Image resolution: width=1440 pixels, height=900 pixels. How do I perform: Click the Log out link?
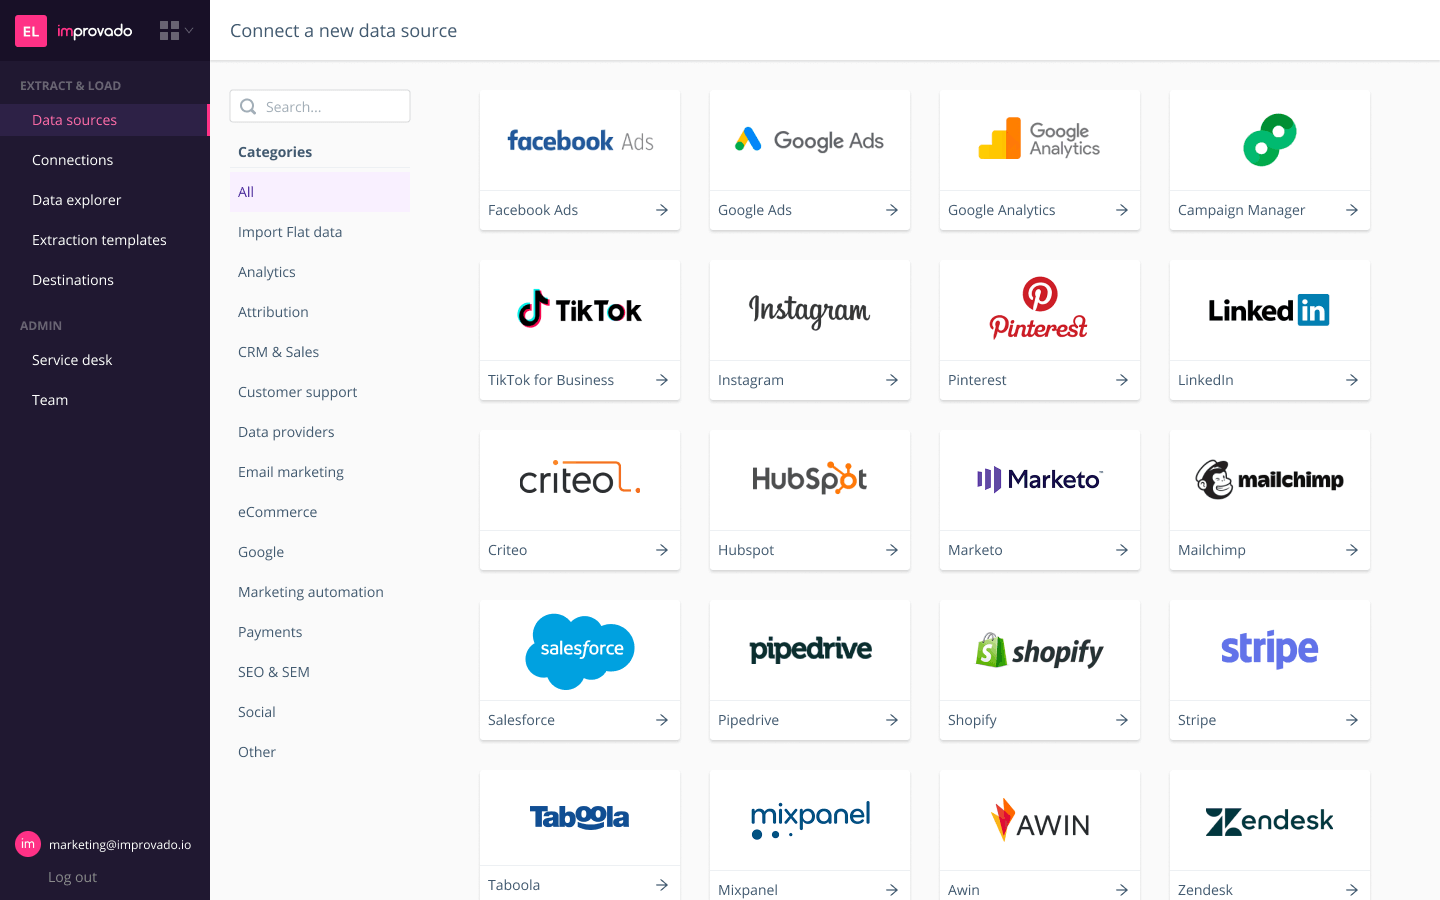tap(72, 876)
